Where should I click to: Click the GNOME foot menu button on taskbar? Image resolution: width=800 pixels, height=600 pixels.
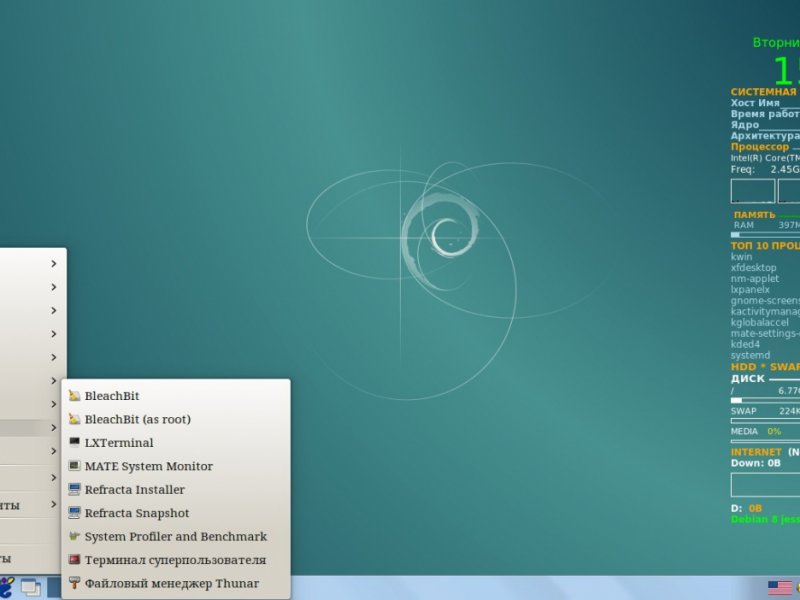(6, 588)
